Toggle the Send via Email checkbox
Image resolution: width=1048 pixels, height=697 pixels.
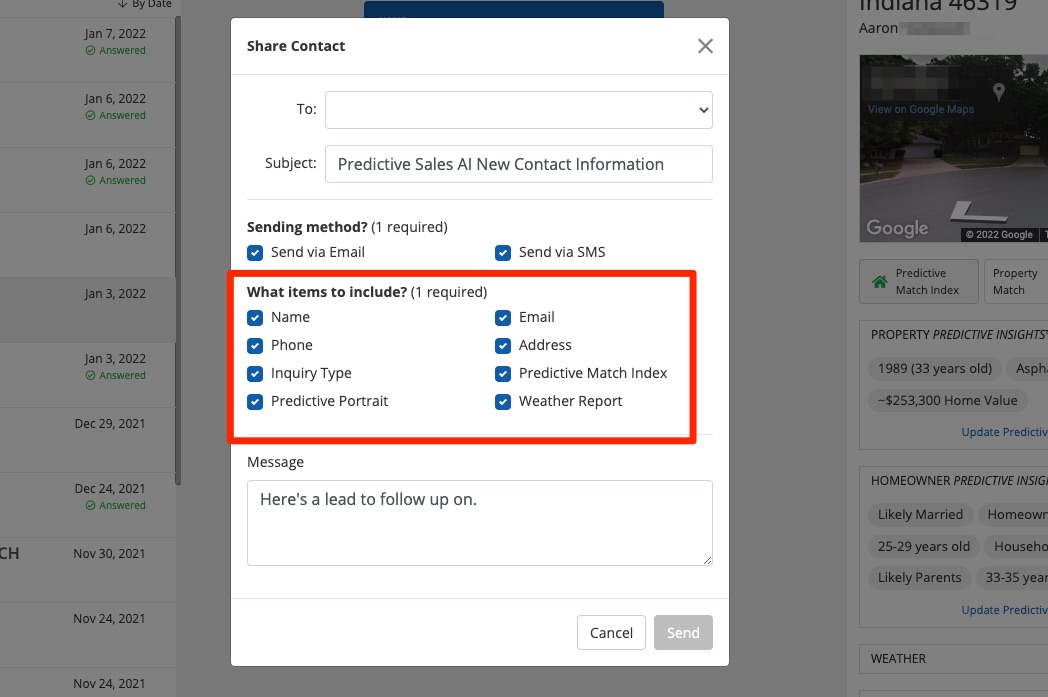(256, 253)
